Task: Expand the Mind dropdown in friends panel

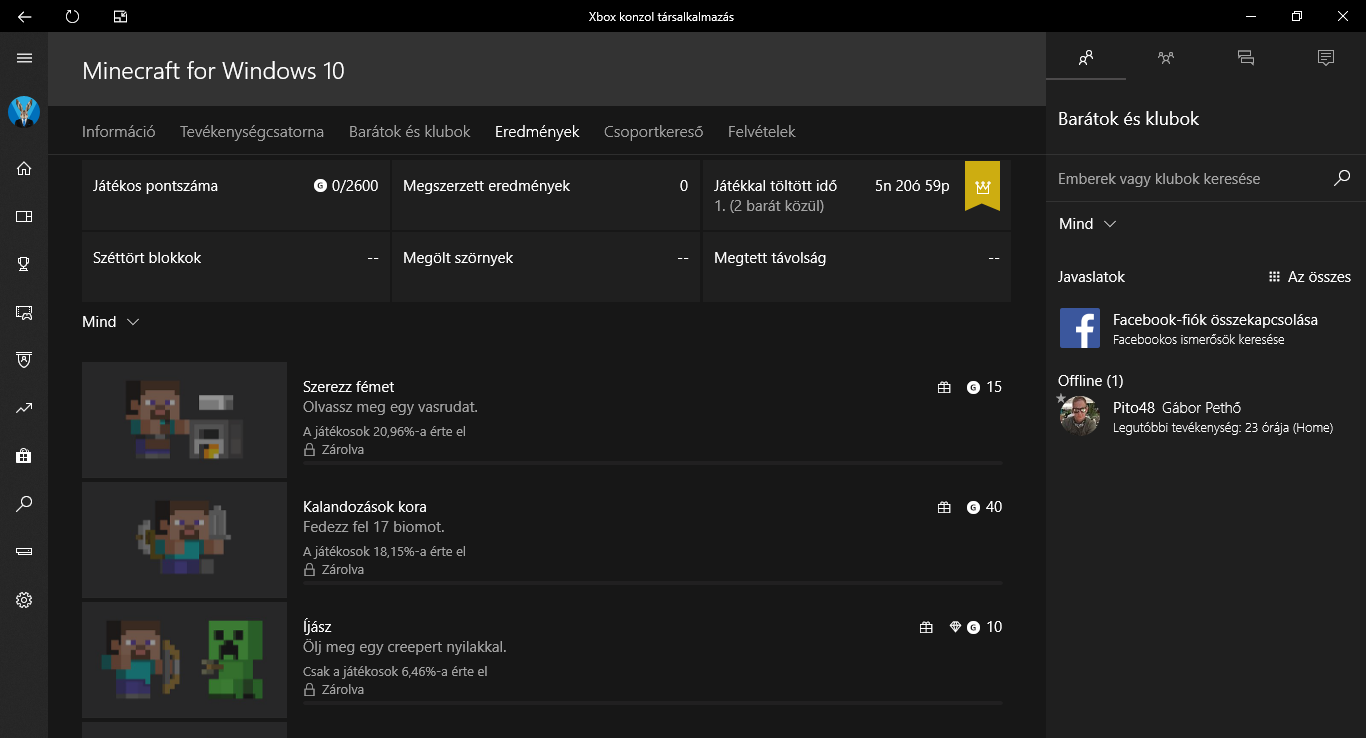Action: pos(1087,224)
